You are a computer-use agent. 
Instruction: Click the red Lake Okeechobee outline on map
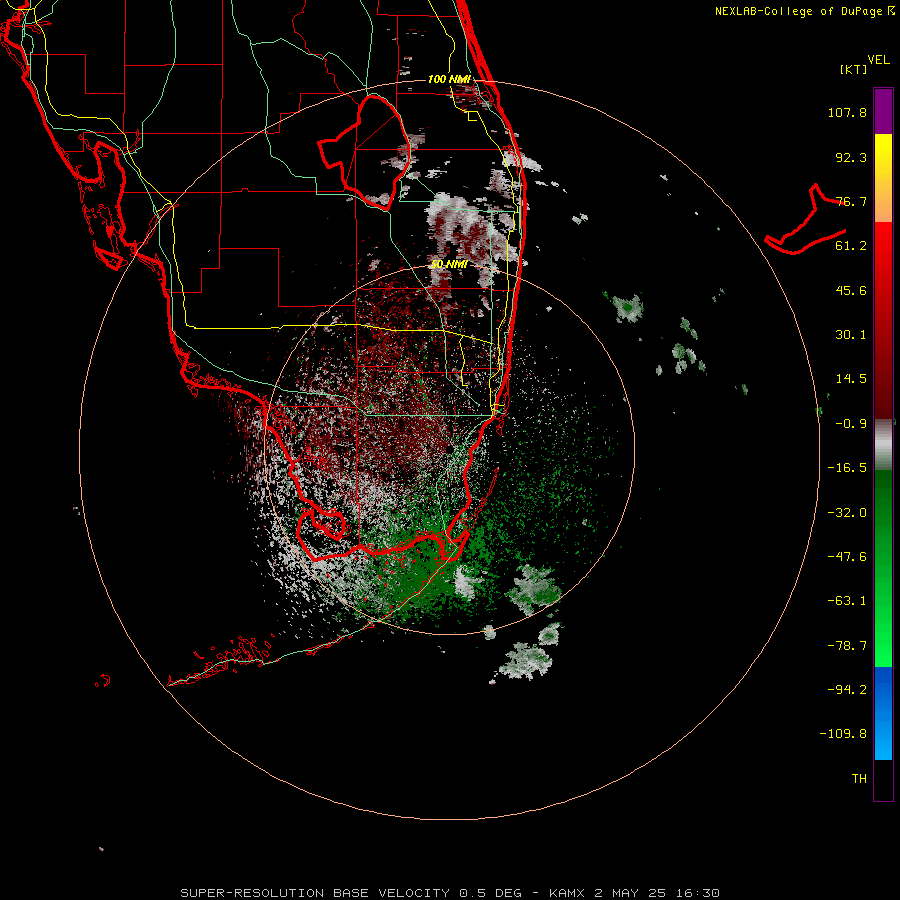[x=365, y=151]
